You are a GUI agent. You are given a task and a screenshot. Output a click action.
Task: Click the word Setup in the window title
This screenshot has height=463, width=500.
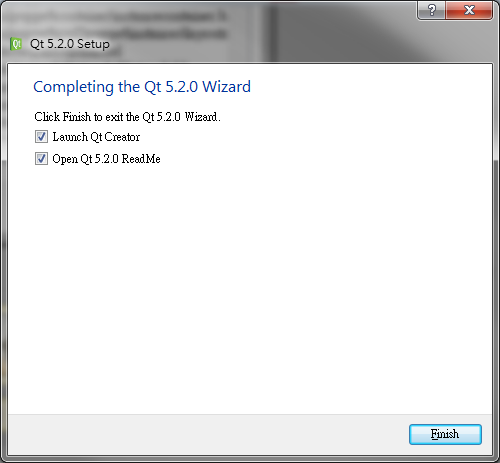pyautogui.click(x=93, y=44)
